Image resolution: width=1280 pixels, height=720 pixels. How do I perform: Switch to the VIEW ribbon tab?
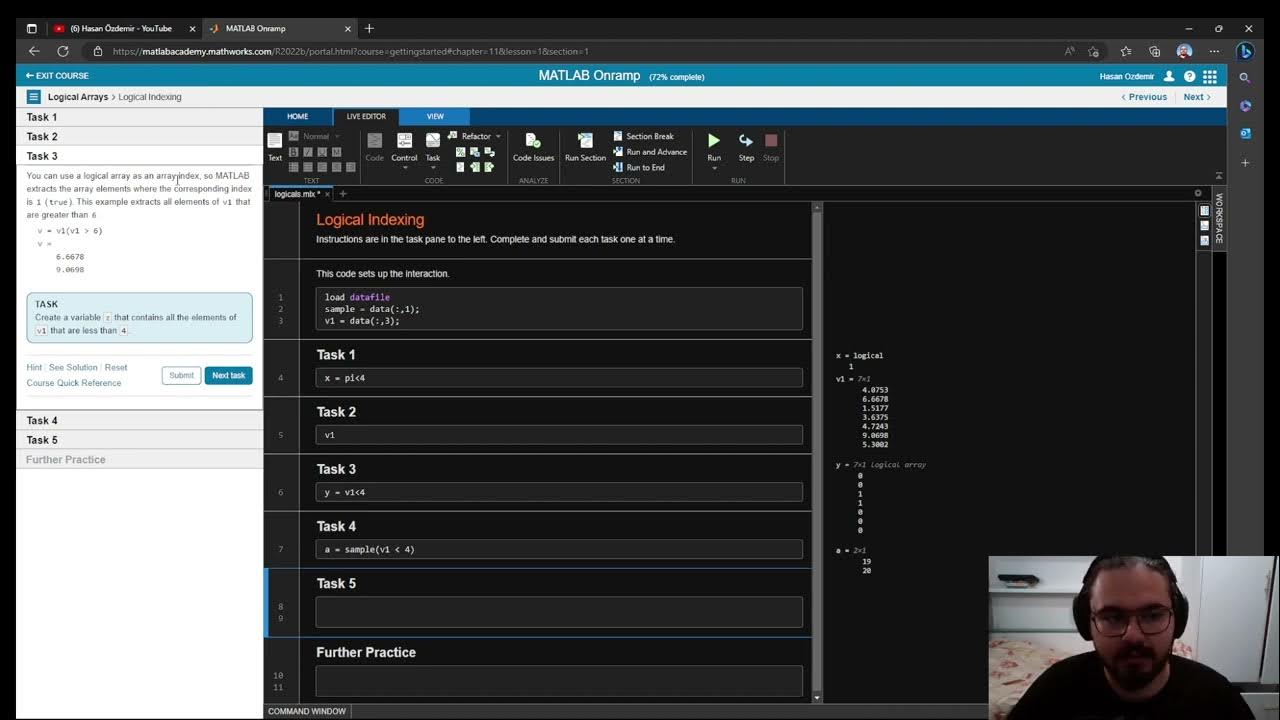coord(435,116)
